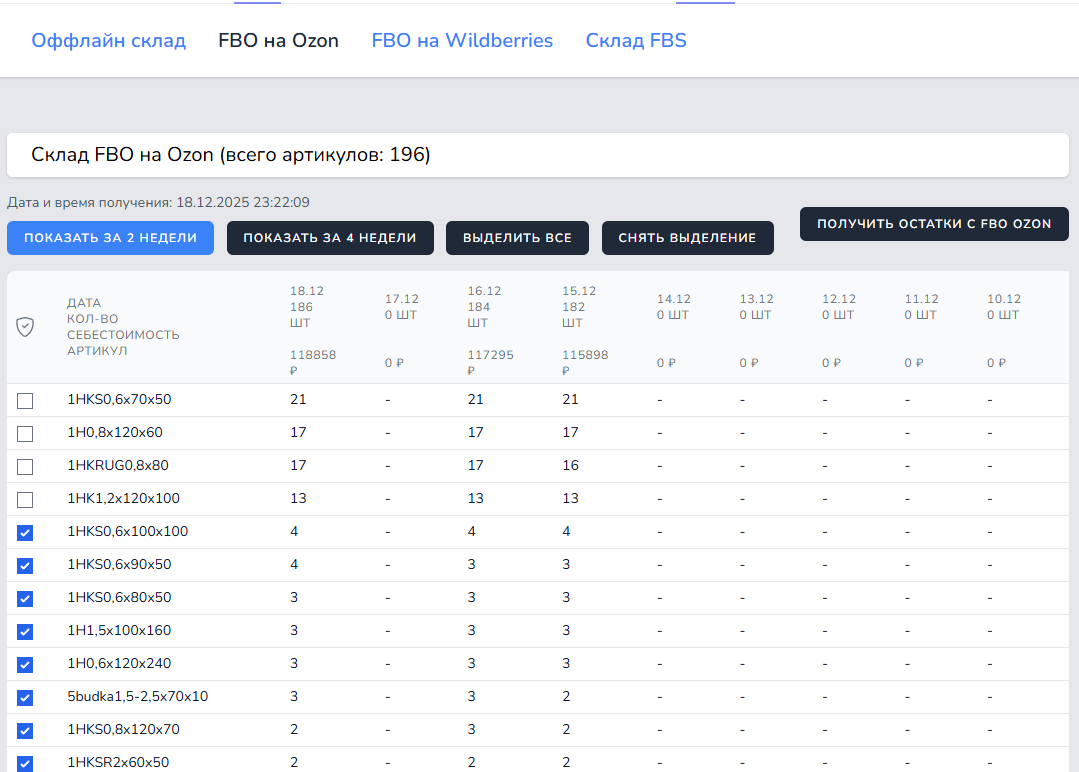This screenshot has height=772, width=1079.
Task: Toggle off the 5budka1,5-2,5x70x10 checkbox
Action: click(25, 698)
